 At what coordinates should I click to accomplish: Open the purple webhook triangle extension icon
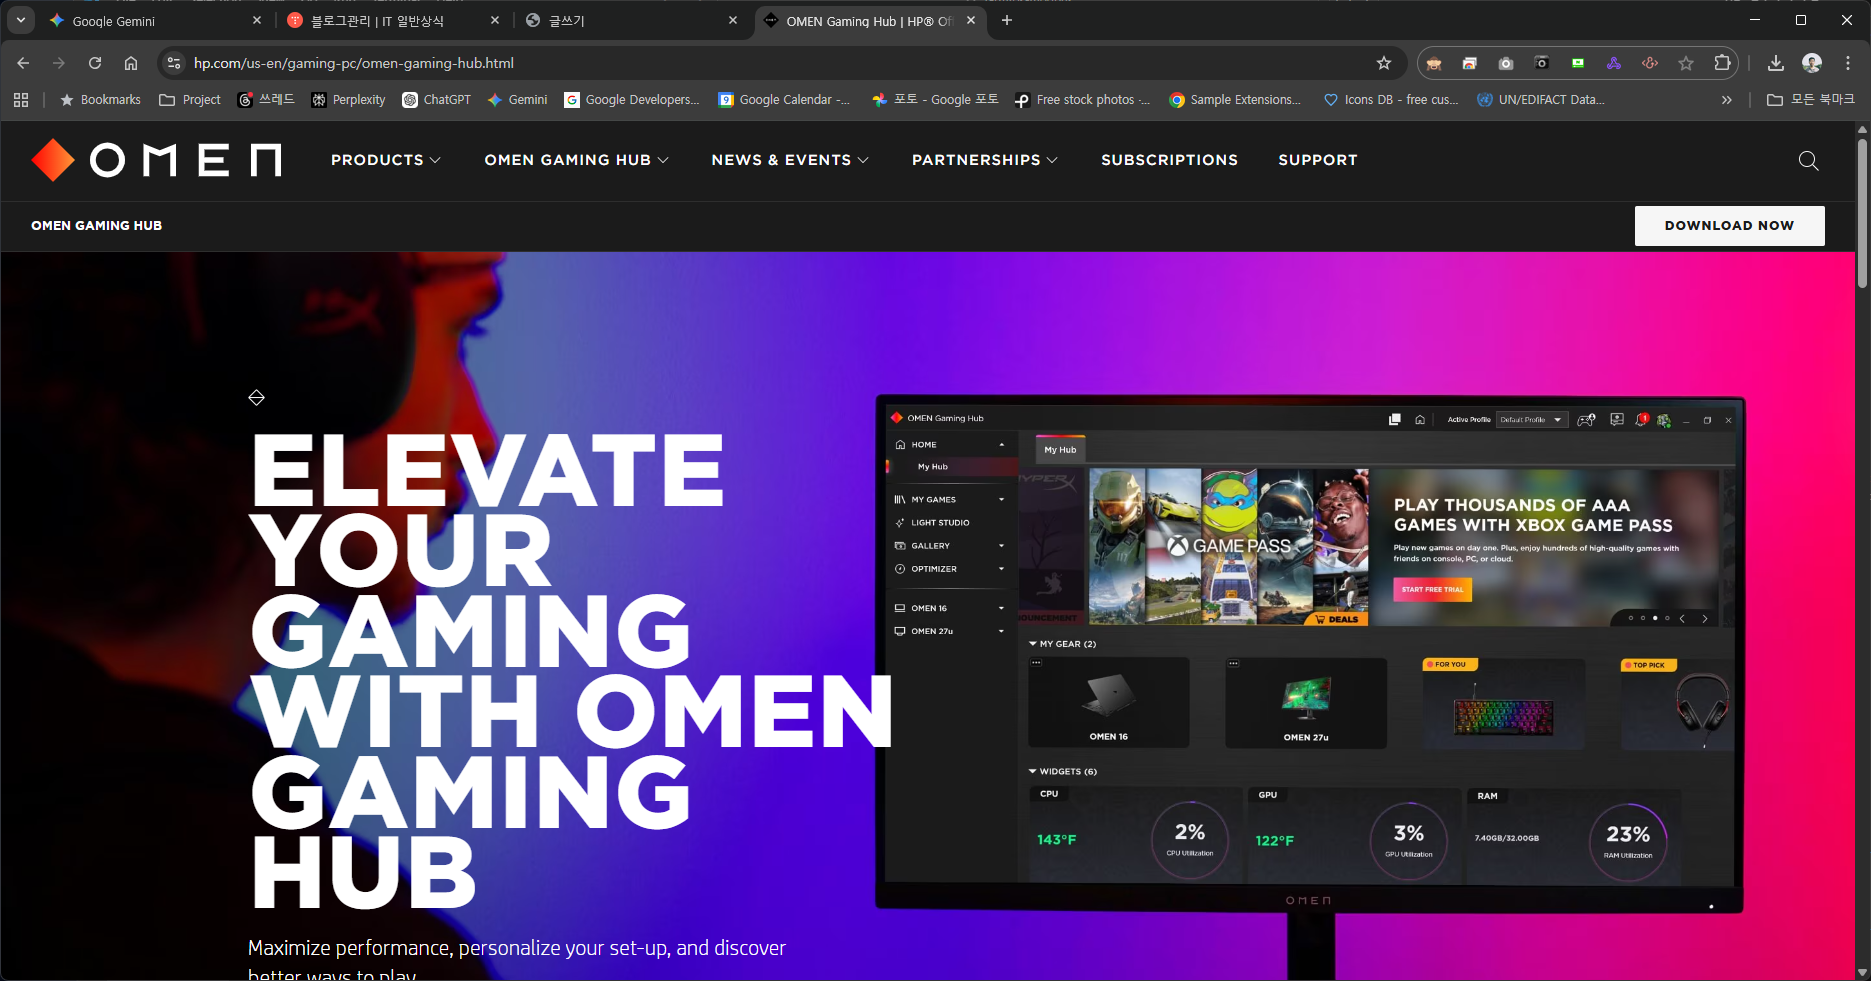tap(1614, 63)
